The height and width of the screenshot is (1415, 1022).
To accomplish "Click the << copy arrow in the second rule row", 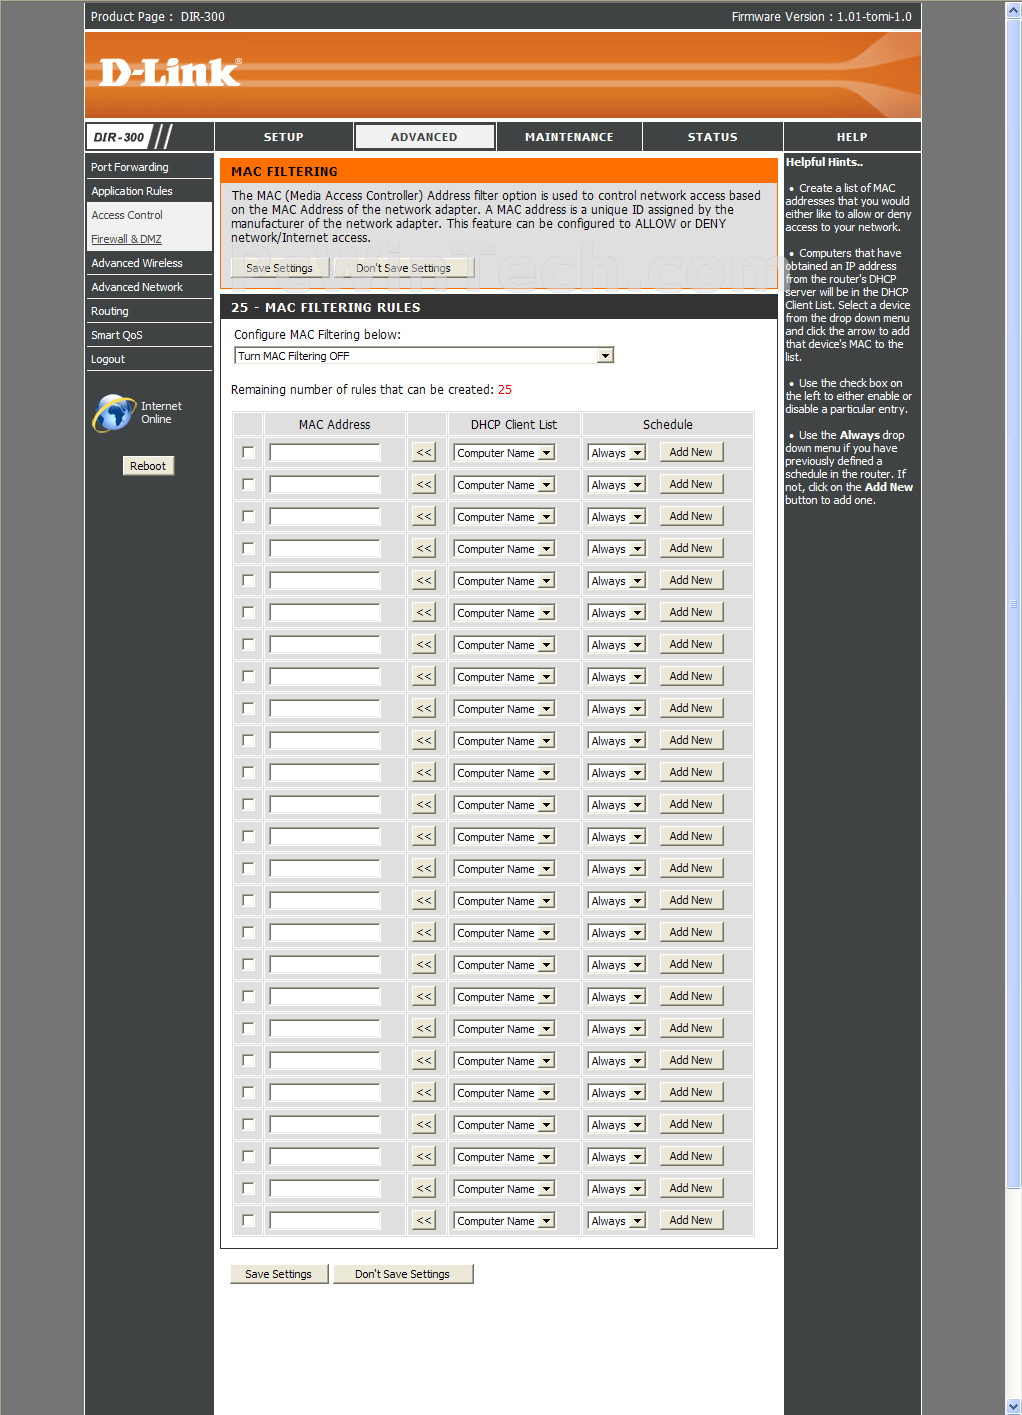I will [x=424, y=485].
